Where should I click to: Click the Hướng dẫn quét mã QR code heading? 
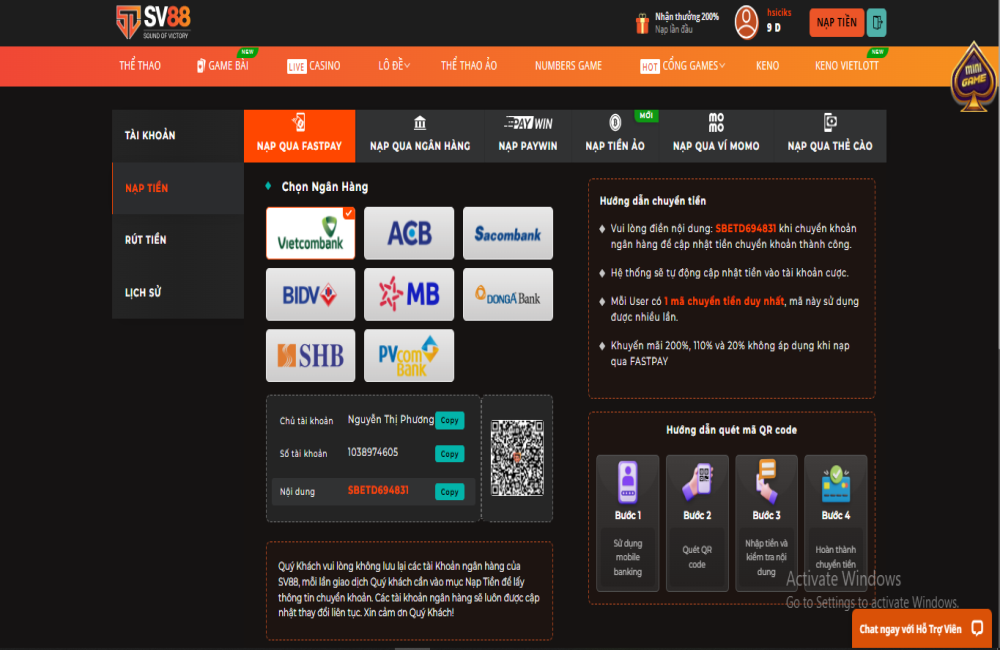coord(732,430)
